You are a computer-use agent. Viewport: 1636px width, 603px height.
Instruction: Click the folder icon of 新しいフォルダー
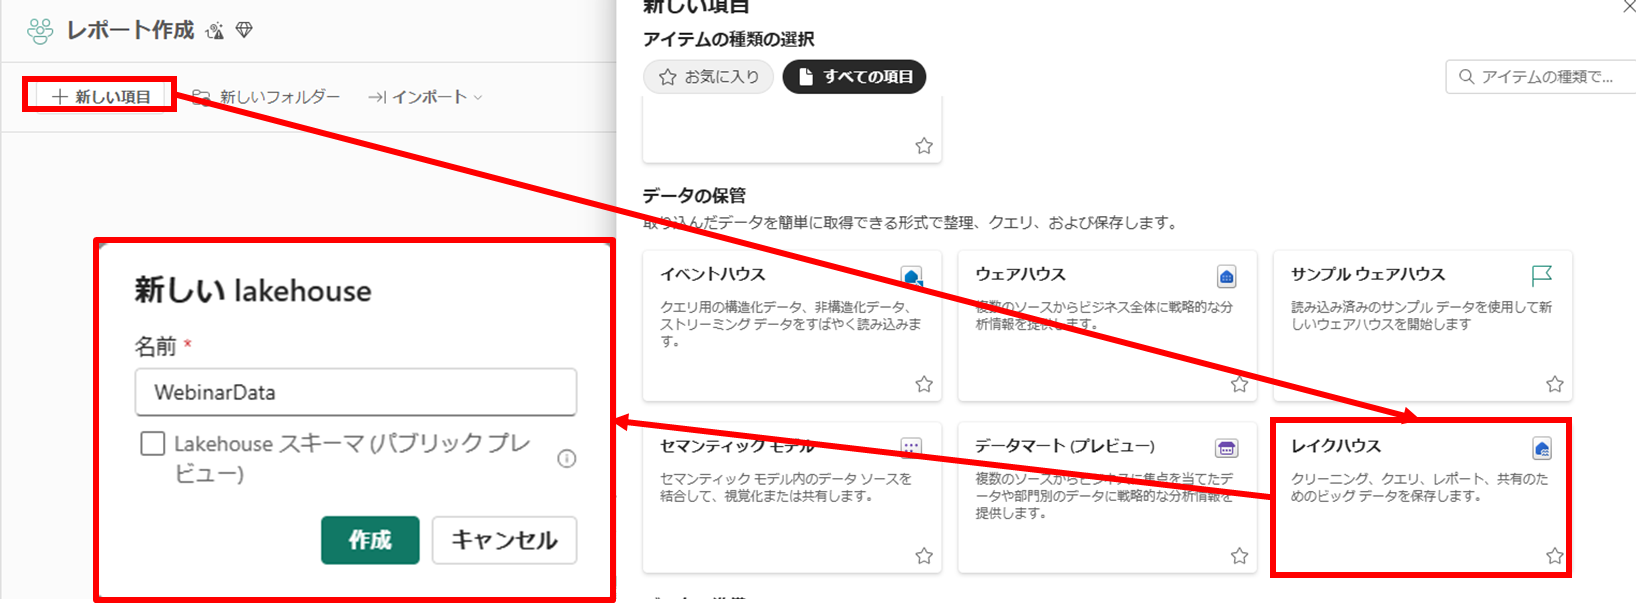pos(201,97)
